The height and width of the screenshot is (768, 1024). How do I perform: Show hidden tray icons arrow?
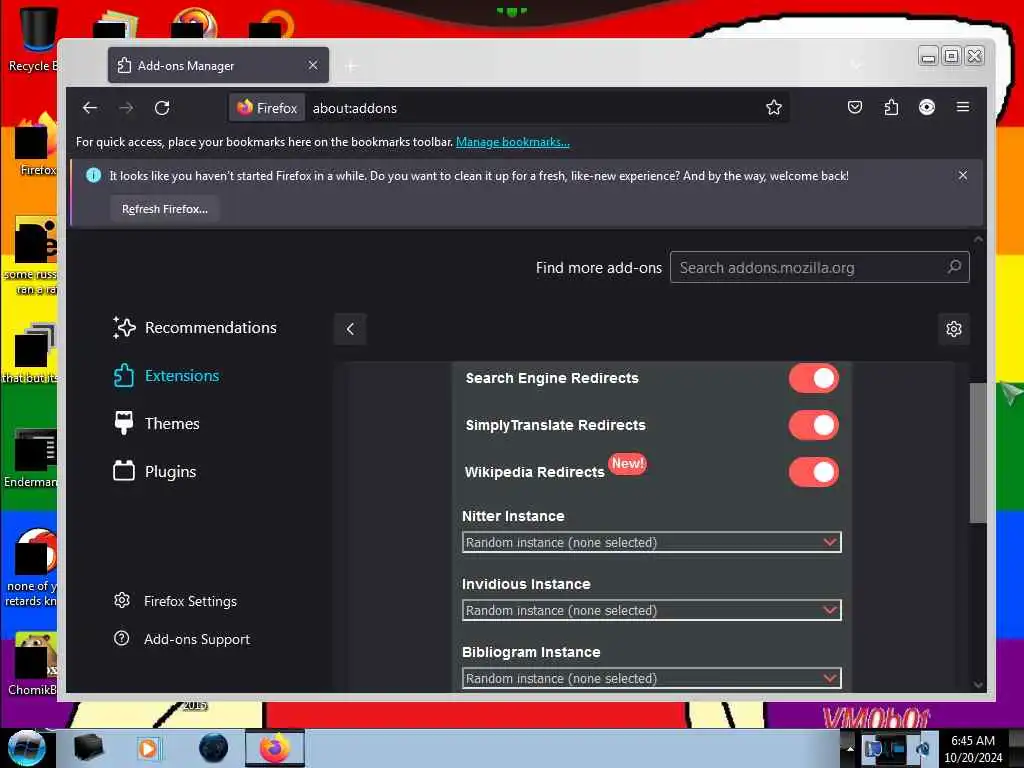coord(850,748)
